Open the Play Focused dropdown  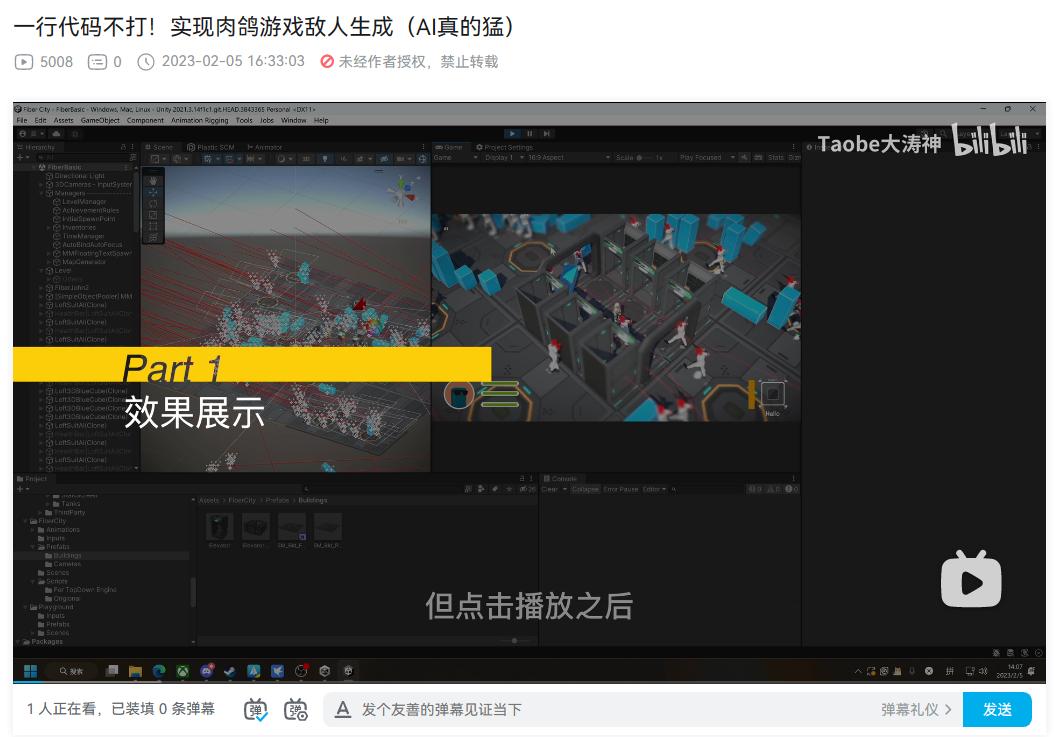(x=707, y=157)
